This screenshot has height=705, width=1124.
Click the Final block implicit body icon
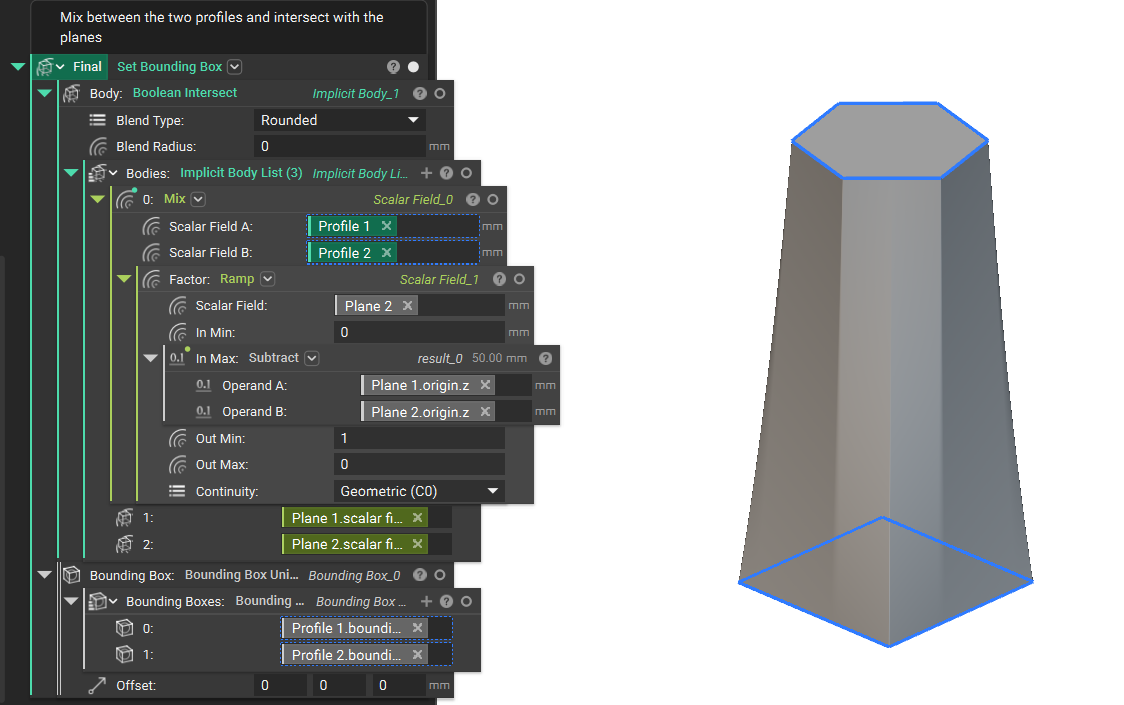[45, 67]
